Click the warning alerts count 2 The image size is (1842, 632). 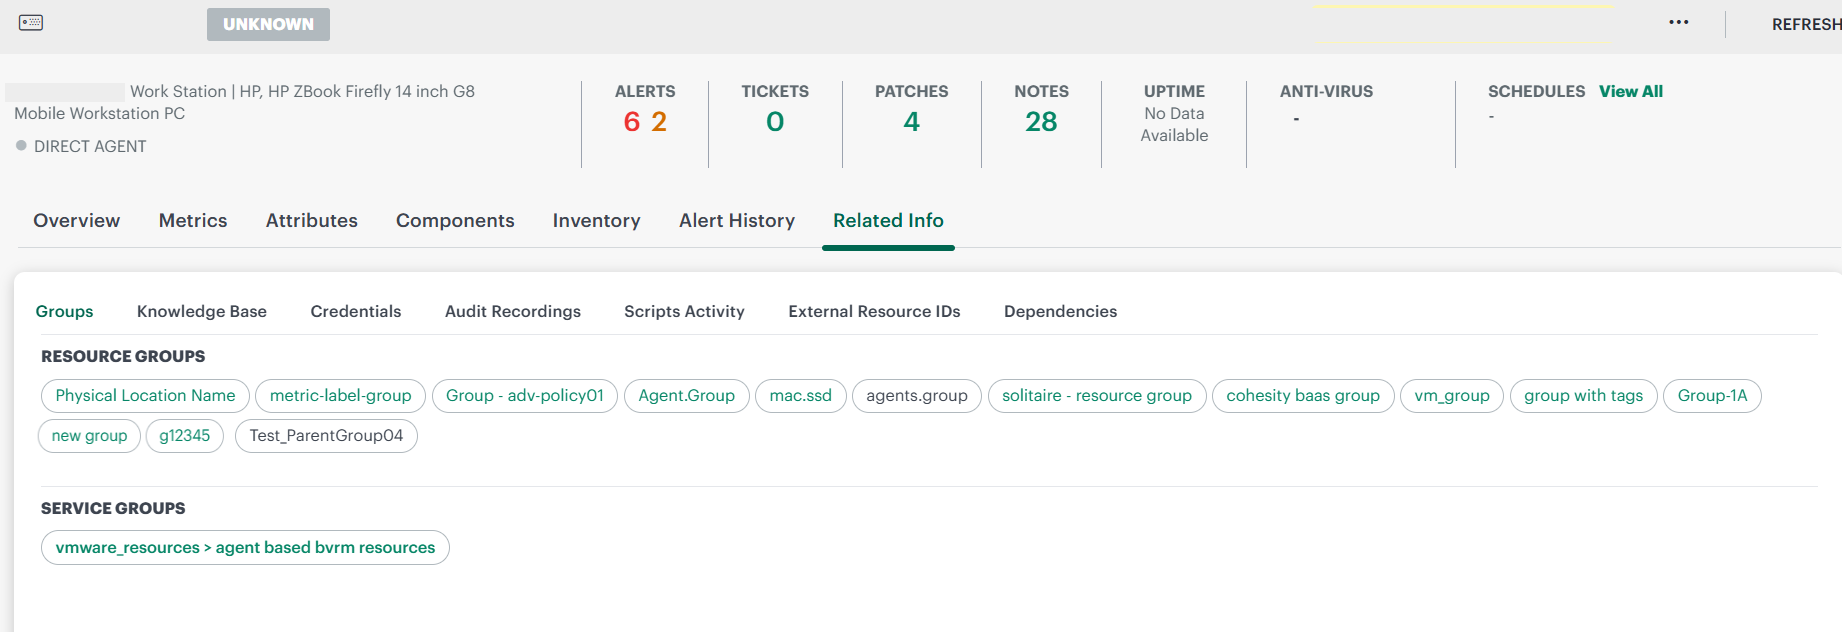[x=659, y=122]
